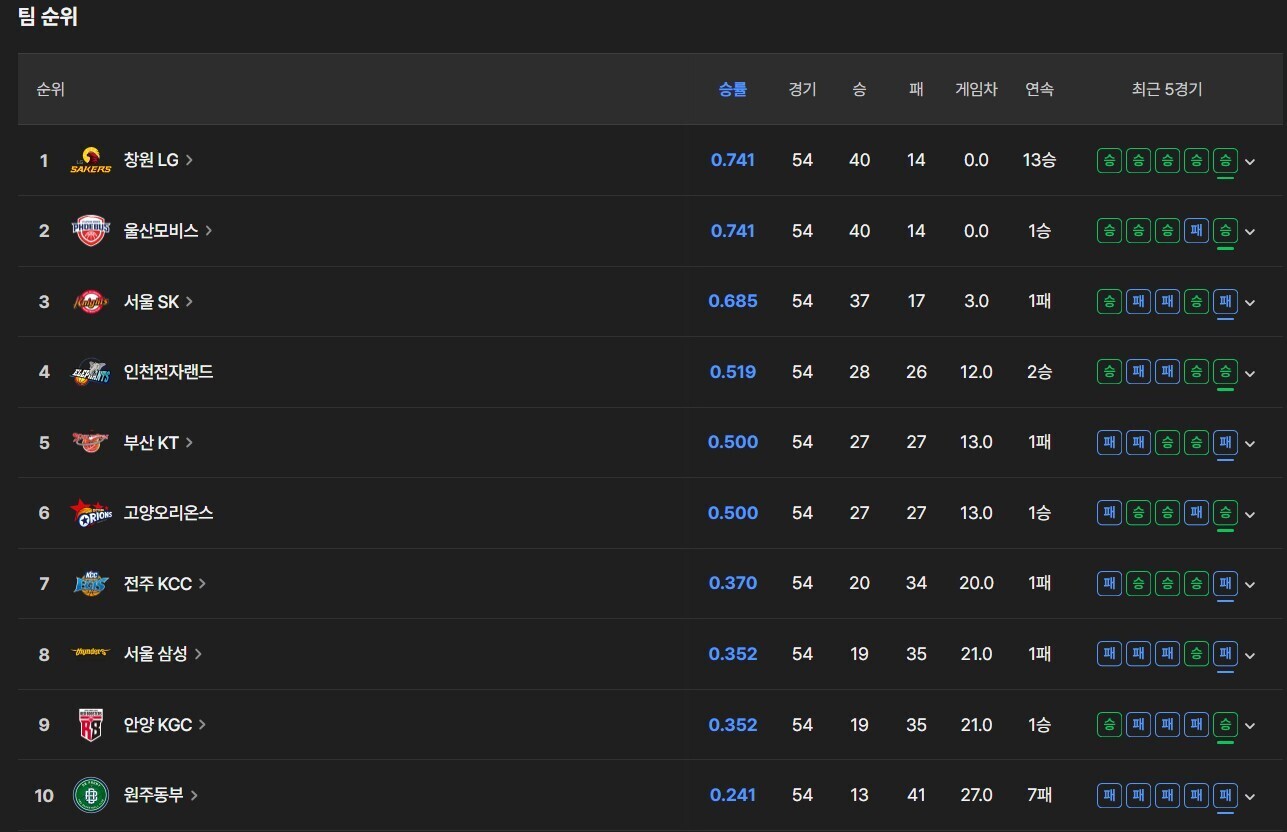Select the underlined latest 패 badge for 서울 SK
This screenshot has width=1287, height=832.
[x=1225, y=301]
